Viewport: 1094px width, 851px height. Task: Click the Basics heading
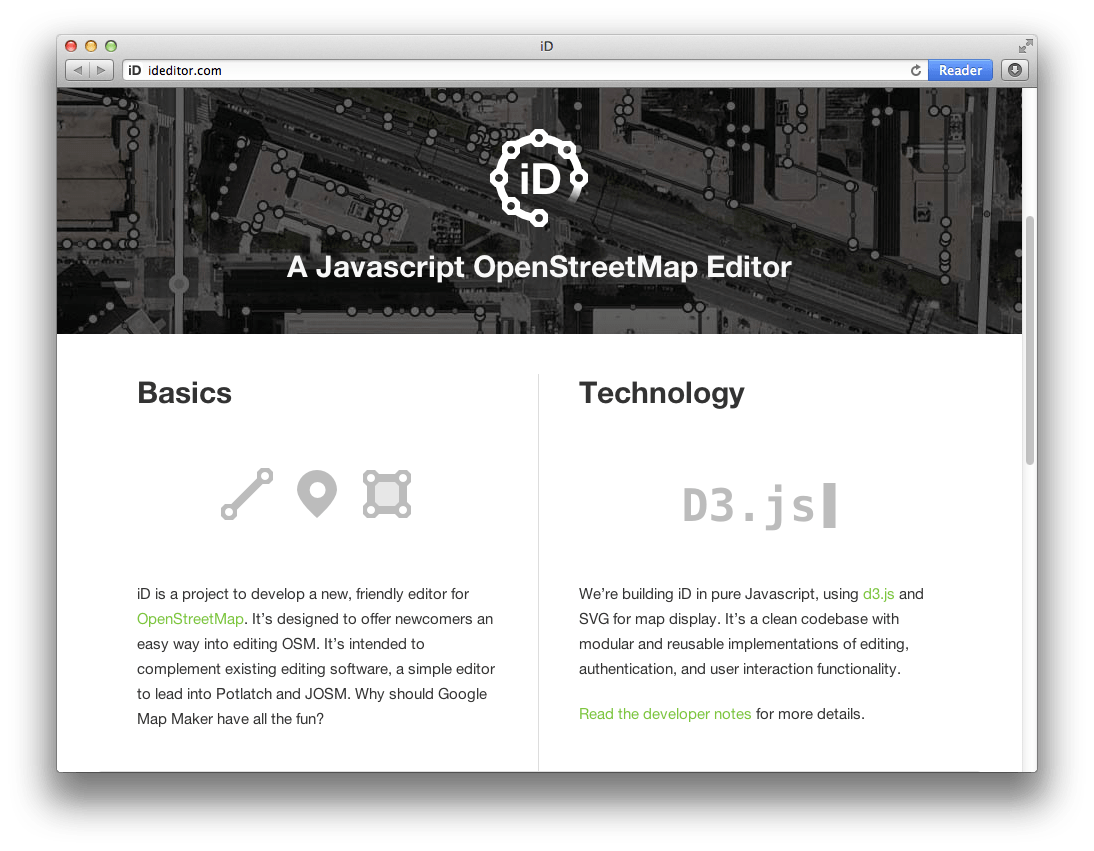point(184,393)
